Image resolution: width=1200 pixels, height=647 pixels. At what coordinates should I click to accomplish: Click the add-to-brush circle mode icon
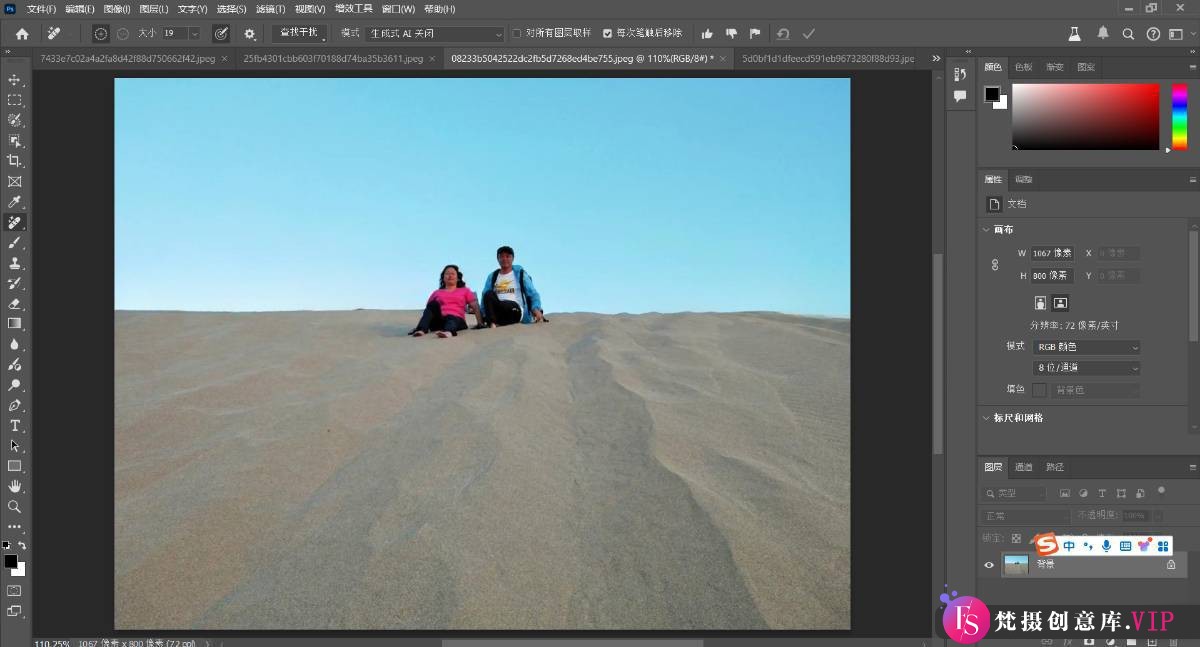101,34
